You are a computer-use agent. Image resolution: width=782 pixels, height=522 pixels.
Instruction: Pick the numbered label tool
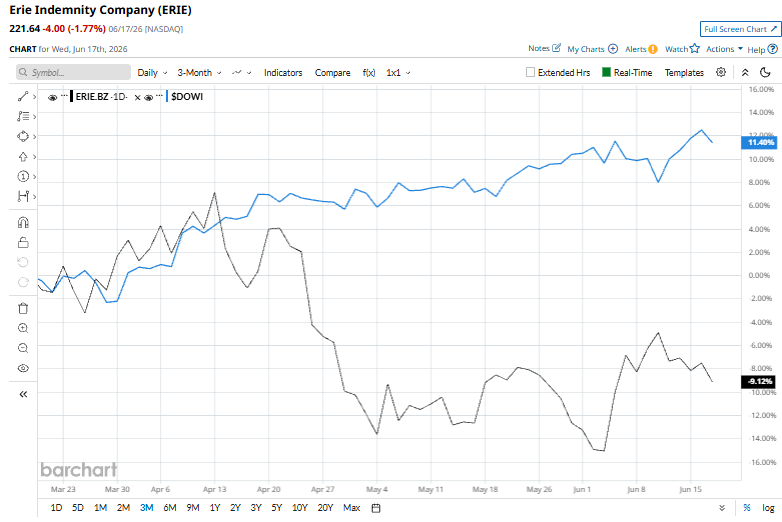click(x=23, y=176)
